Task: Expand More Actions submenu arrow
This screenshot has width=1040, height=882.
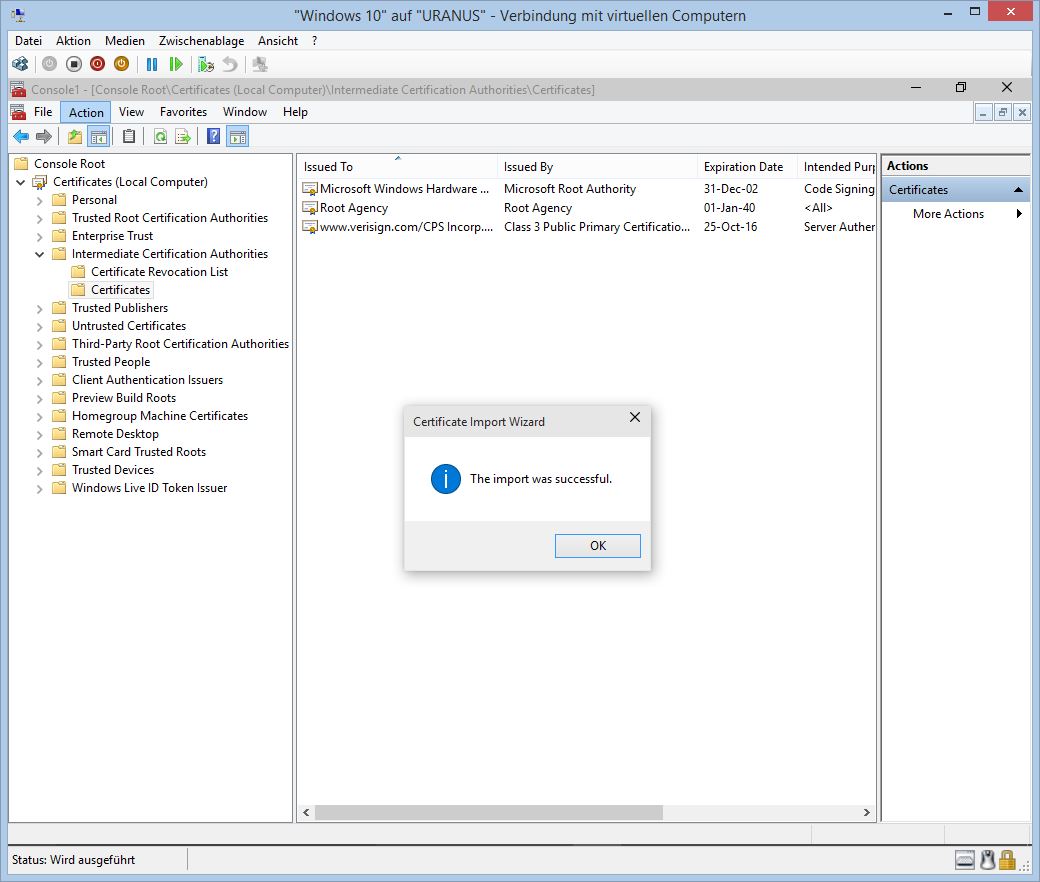Action: [x=1019, y=214]
